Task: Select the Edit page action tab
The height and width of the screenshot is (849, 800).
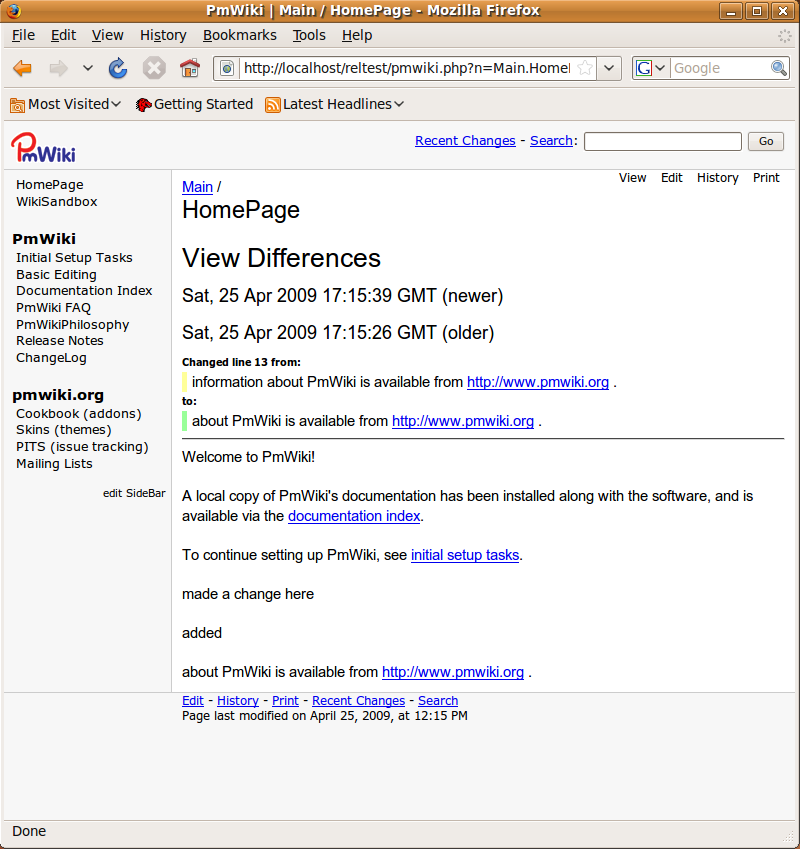Action: point(672,178)
